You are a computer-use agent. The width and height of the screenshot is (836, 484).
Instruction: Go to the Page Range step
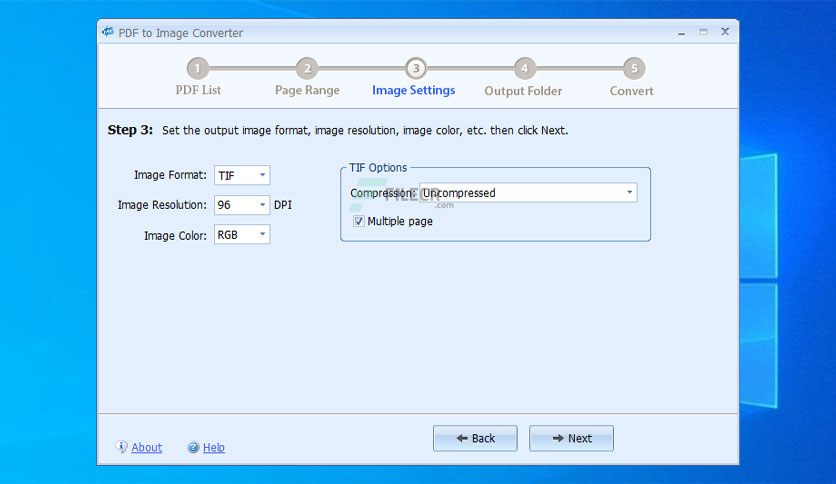click(x=307, y=90)
